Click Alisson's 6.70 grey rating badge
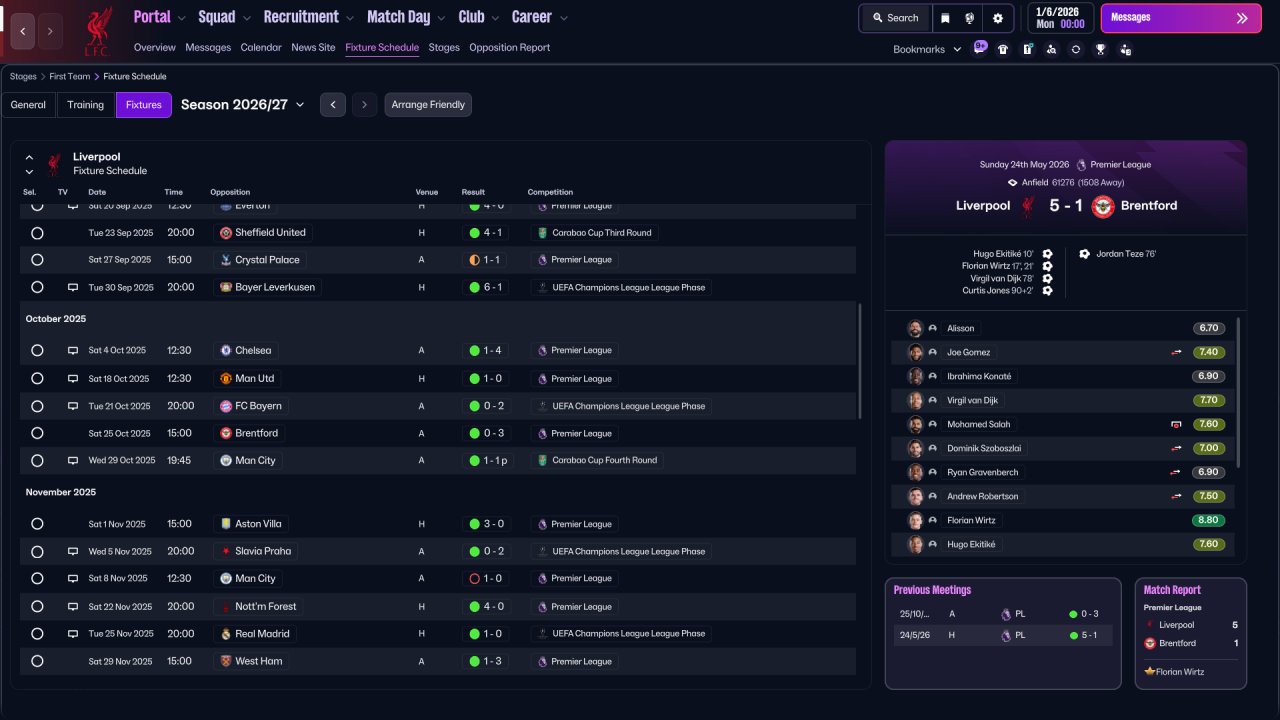The width and height of the screenshot is (1280, 720). [1209, 328]
